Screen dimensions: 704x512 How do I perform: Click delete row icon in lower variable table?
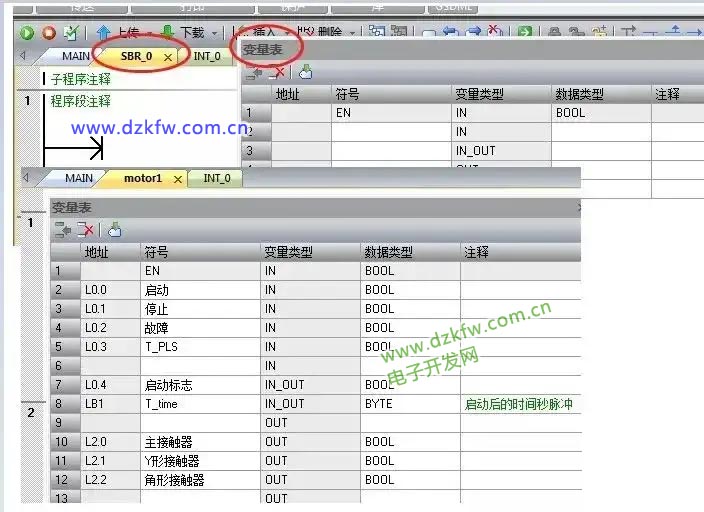[x=86, y=230]
